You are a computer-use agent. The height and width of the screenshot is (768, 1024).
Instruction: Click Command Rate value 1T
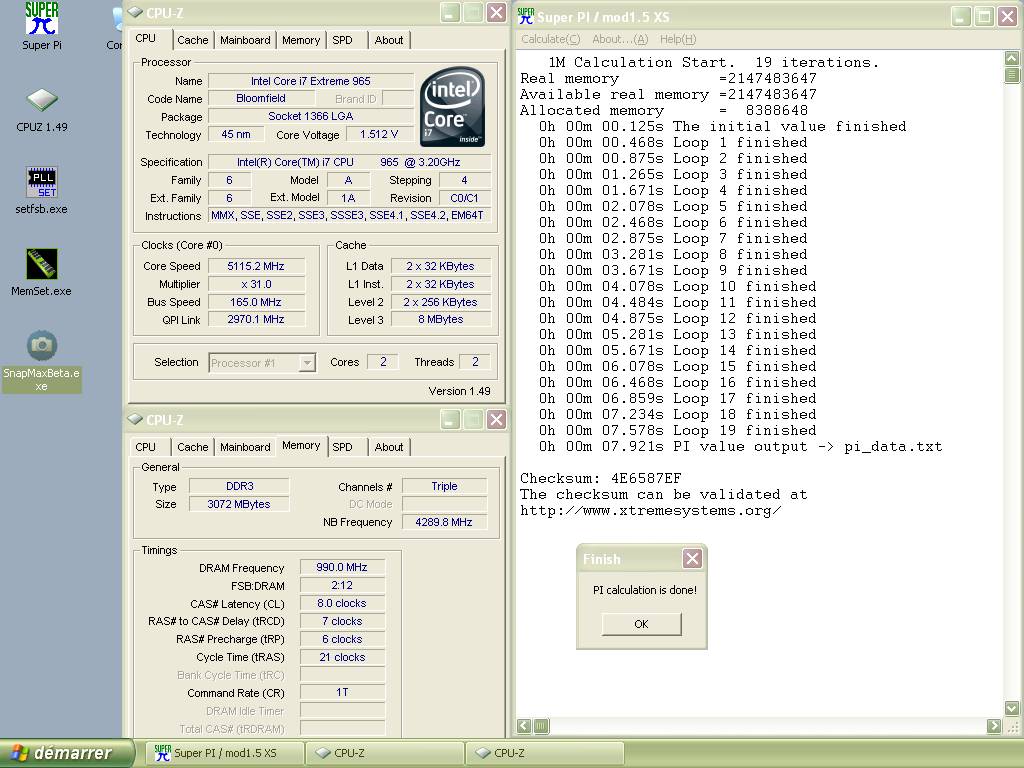click(342, 692)
